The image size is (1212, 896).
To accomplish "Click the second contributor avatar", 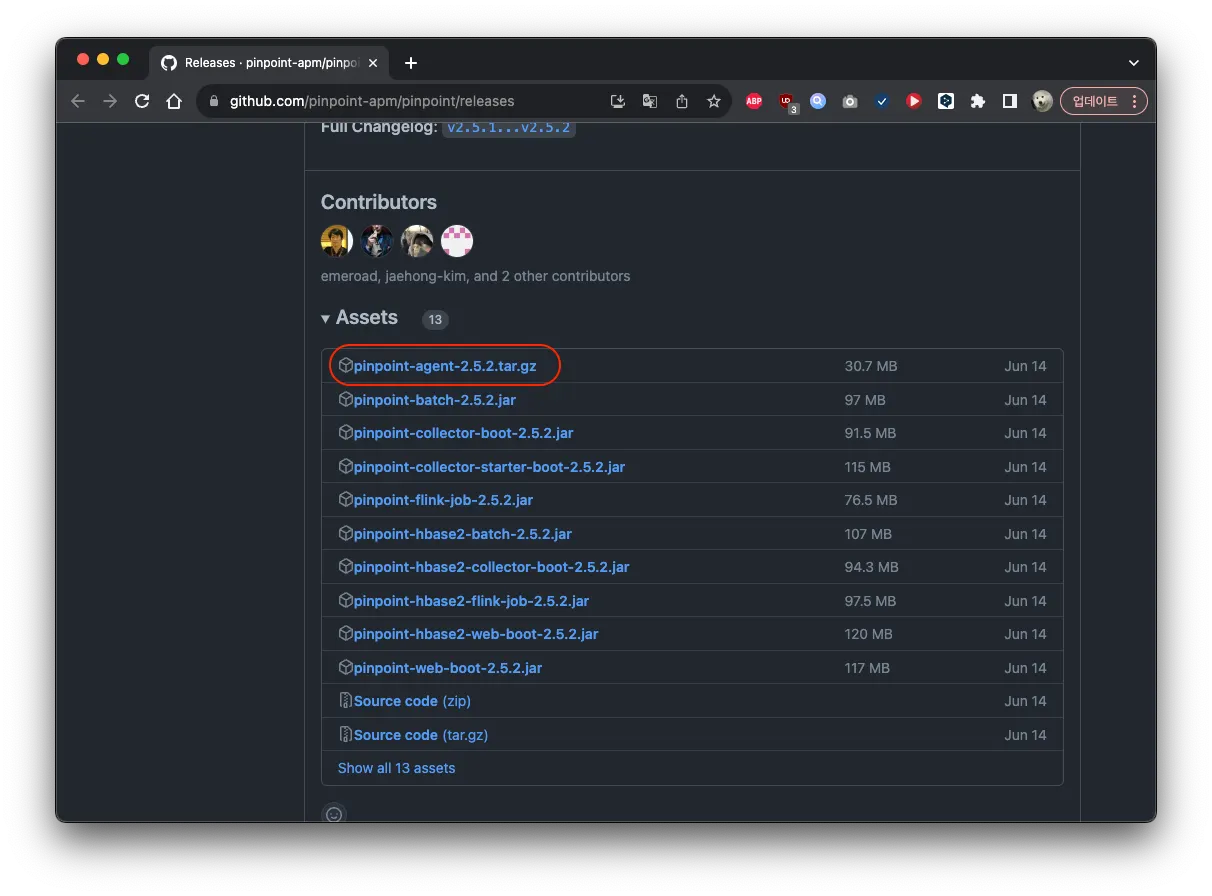I will (377, 241).
